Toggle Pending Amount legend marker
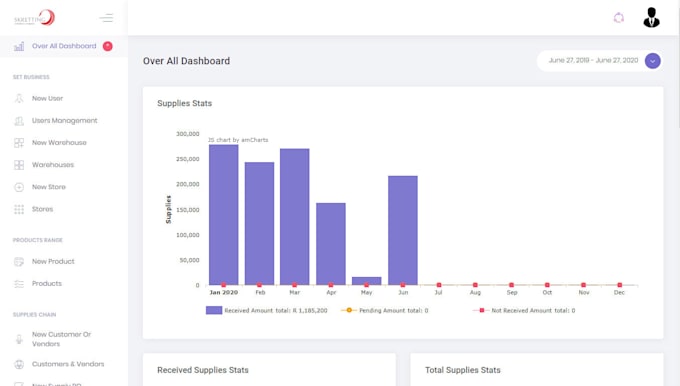The image size is (680, 386). [349, 310]
